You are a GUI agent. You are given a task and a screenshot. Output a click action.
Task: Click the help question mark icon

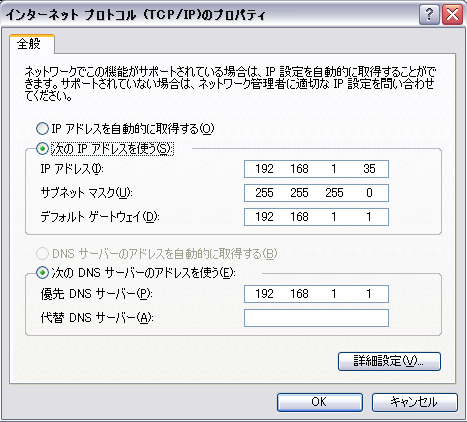[x=429, y=15]
